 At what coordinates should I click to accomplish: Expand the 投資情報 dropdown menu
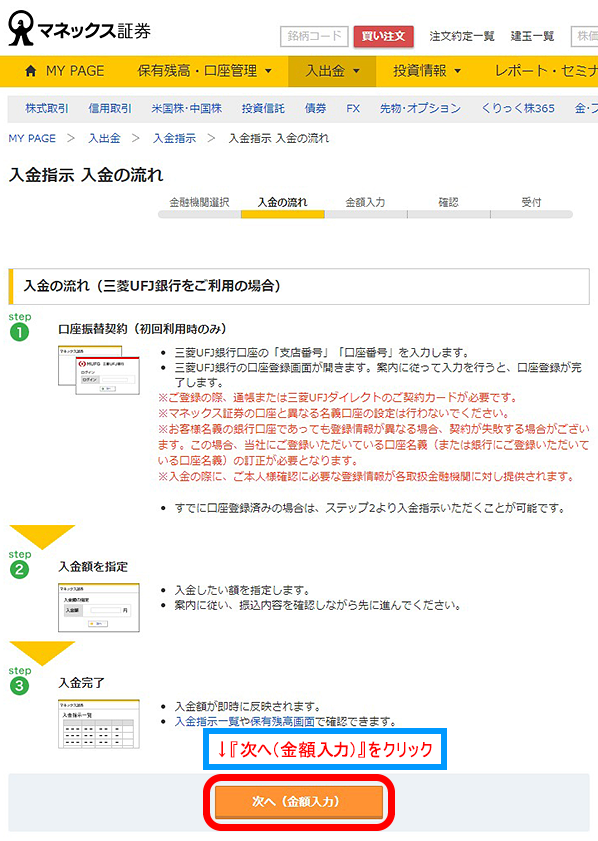pos(427,71)
